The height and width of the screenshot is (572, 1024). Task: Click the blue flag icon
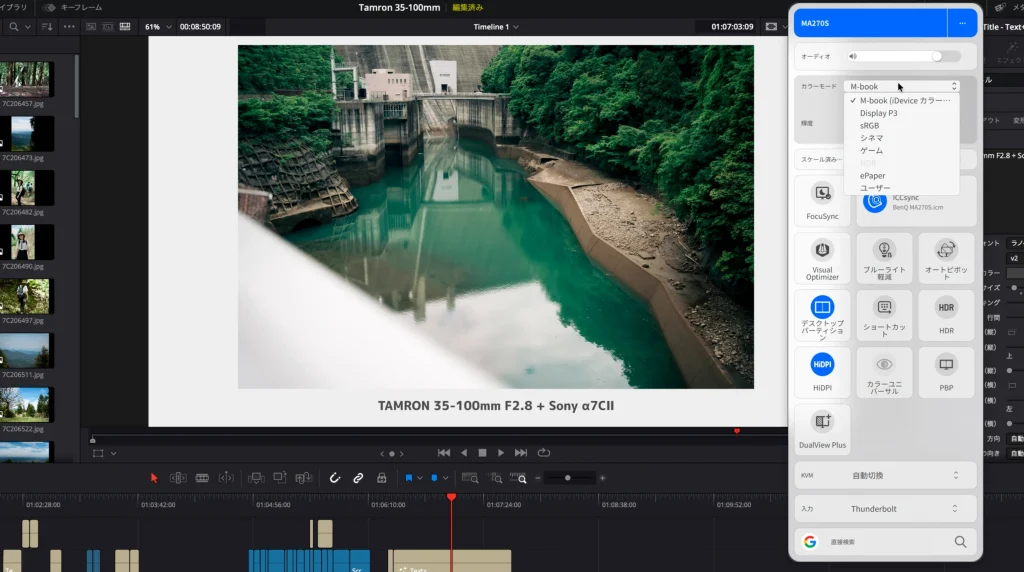(409, 478)
